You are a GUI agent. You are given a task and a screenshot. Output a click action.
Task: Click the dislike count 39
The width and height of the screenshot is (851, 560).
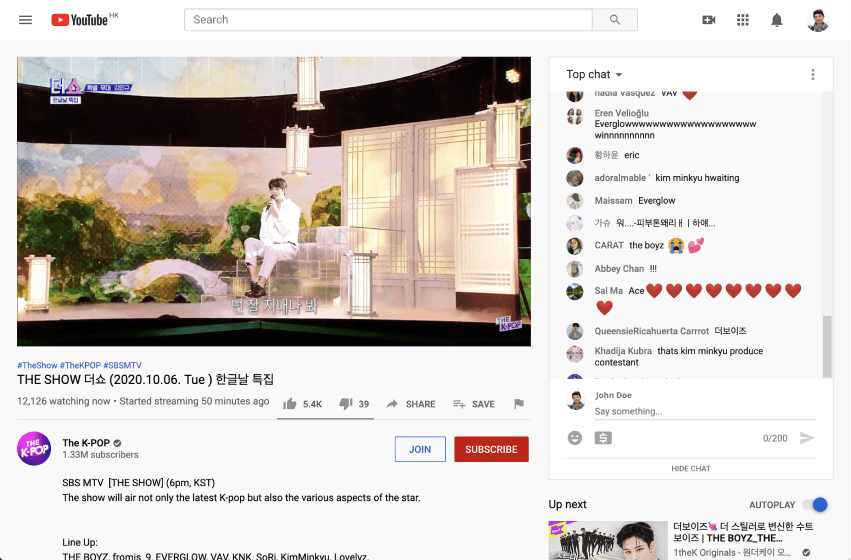click(x=364, y=404)
